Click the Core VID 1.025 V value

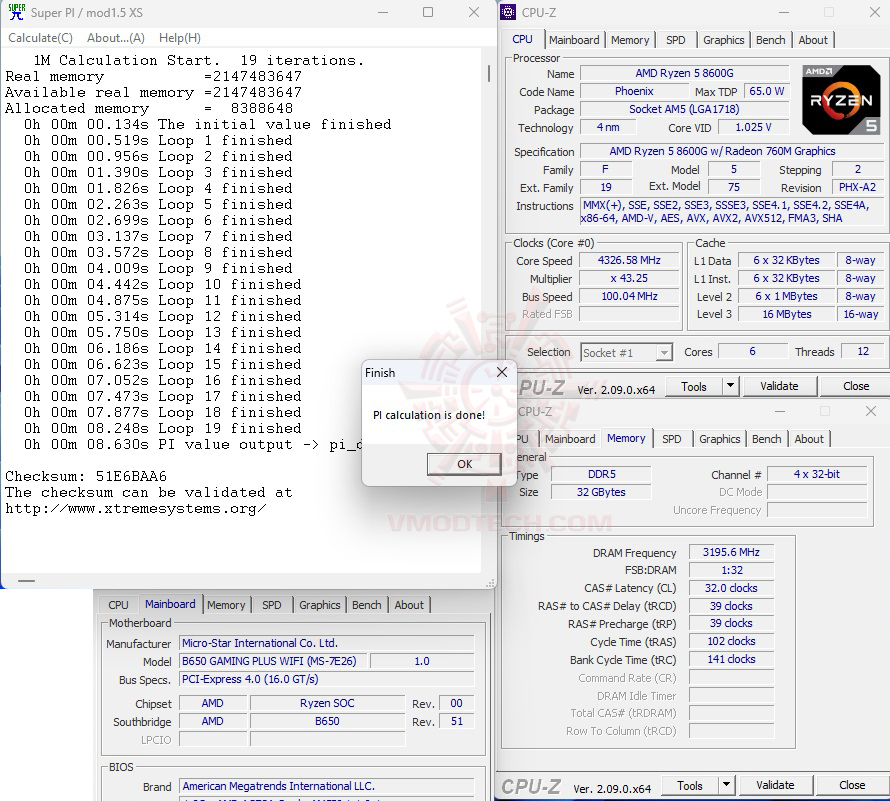[753, 127]
